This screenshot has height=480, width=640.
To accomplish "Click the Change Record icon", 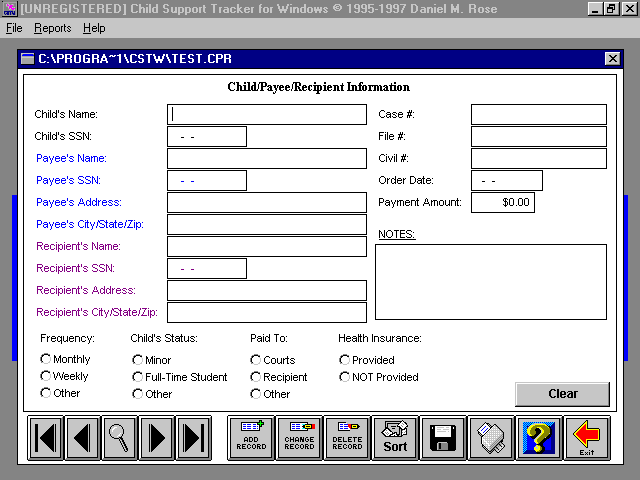I will (299, 438).
